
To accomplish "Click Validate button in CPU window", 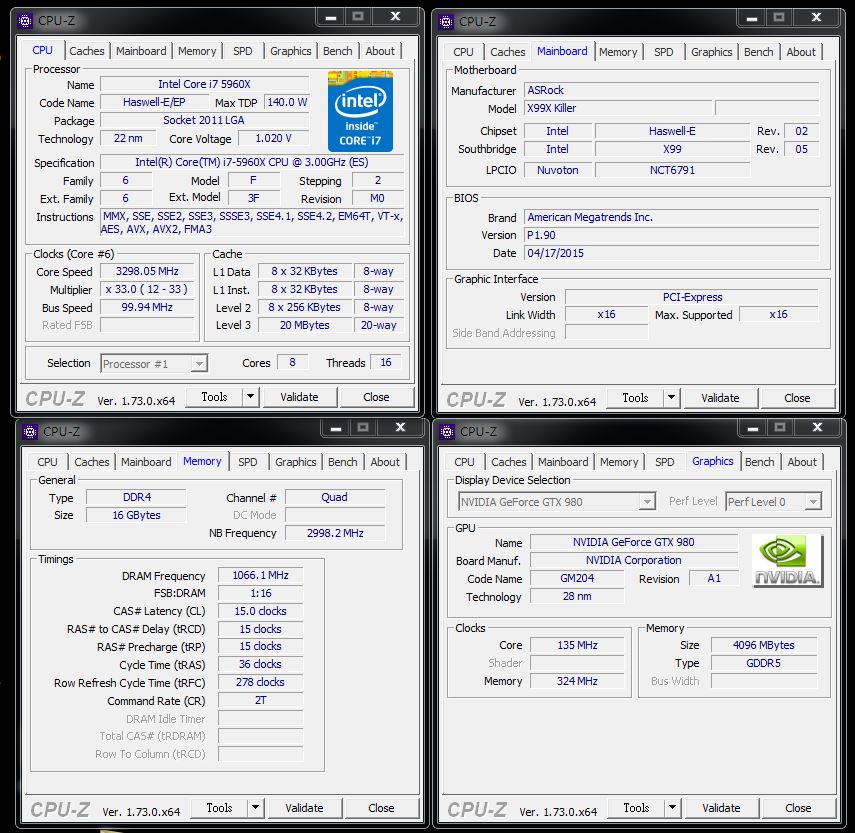I will (x=299, y=397).
